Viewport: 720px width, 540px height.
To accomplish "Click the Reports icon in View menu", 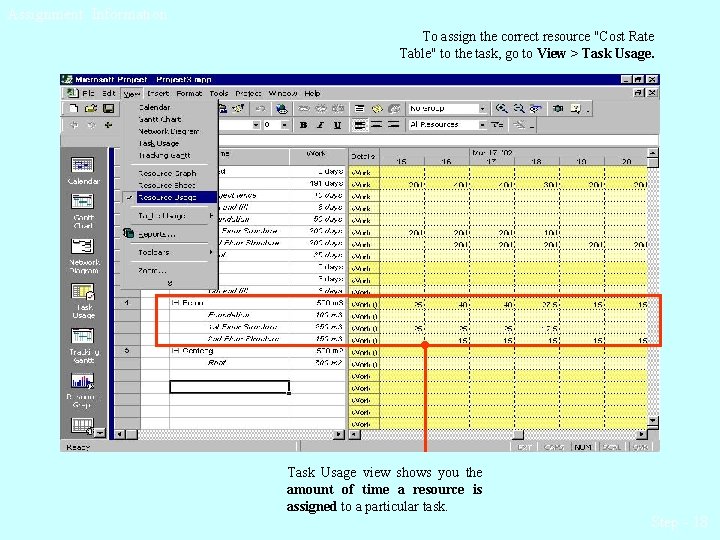I will click(x=129, y=233).
